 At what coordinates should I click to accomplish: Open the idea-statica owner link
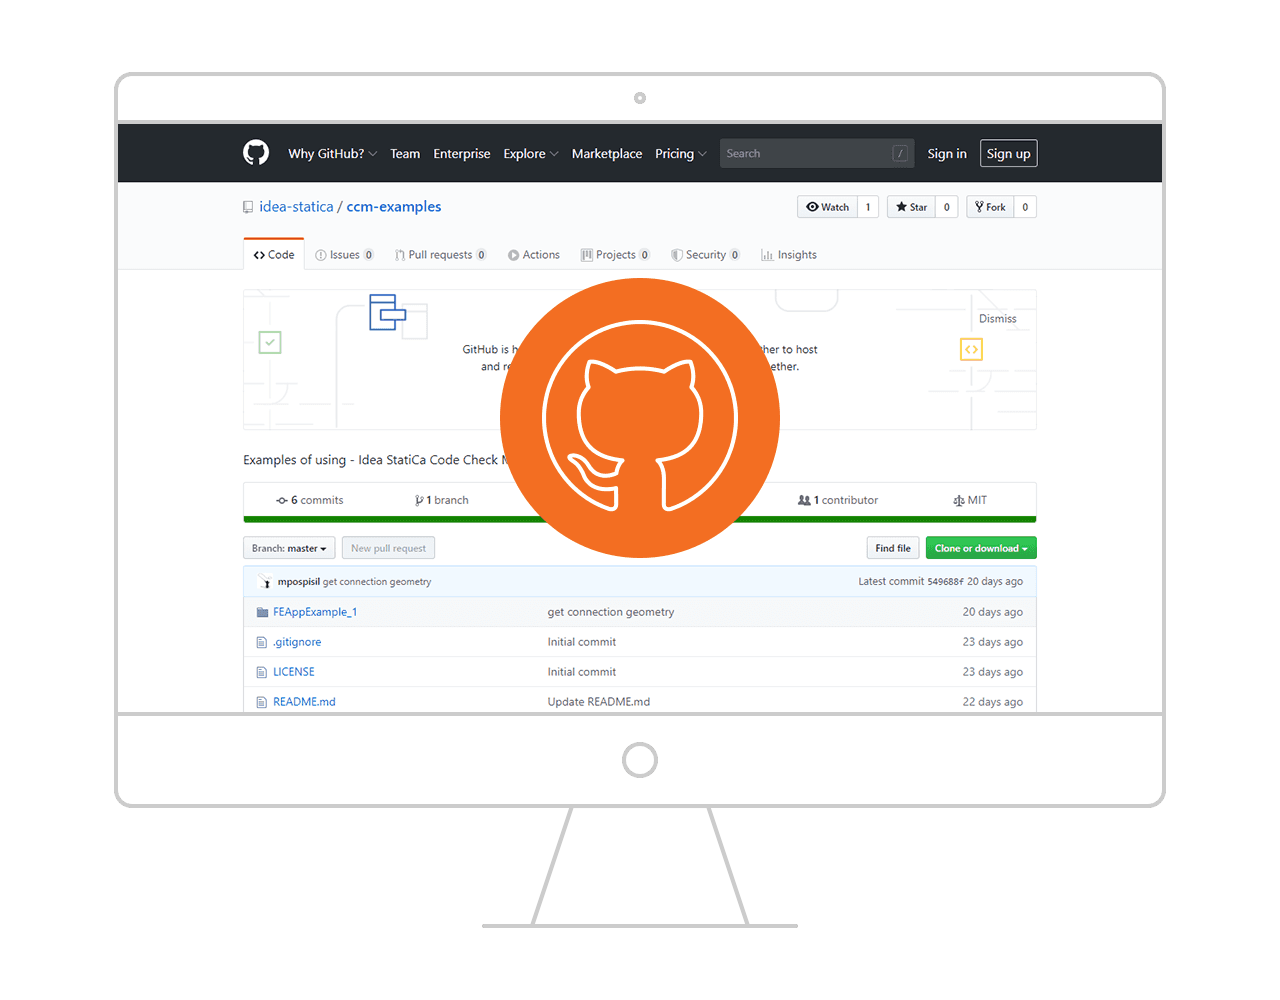pos(296,207)
